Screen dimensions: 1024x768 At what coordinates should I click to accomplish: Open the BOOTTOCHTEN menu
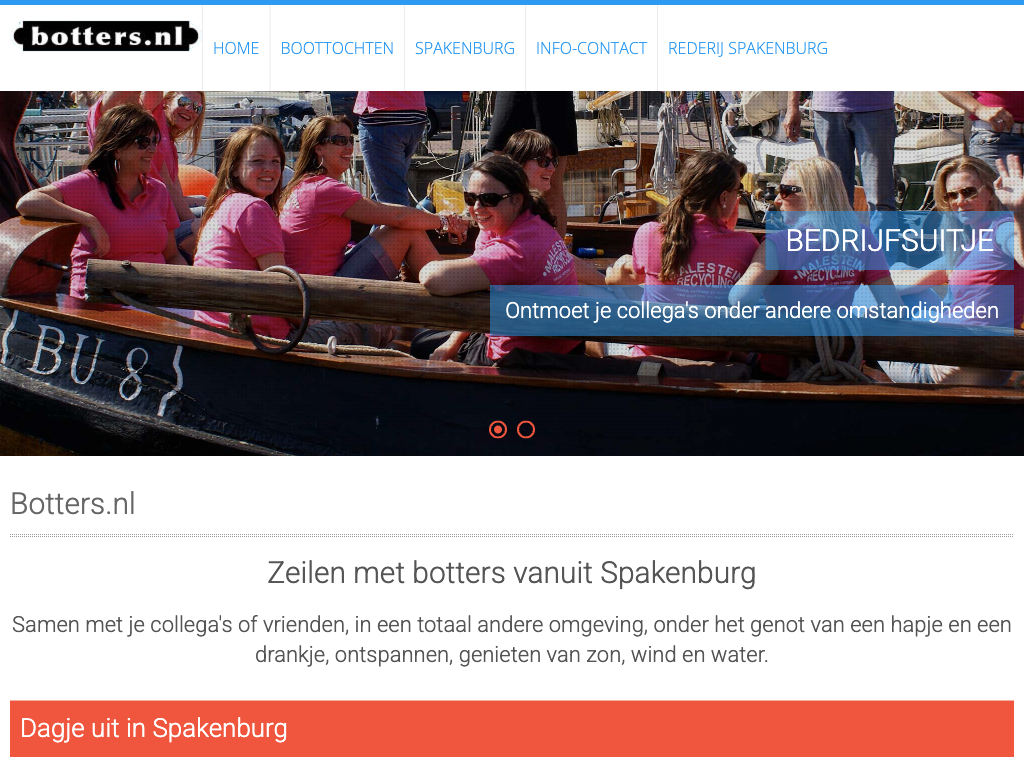(337, 48)
